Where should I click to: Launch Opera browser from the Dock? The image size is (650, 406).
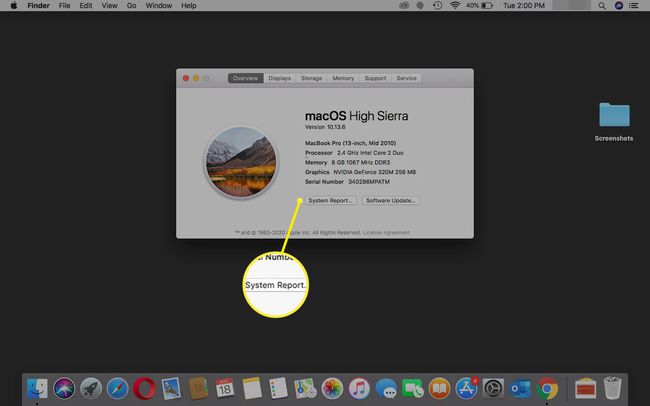point(144,389)
